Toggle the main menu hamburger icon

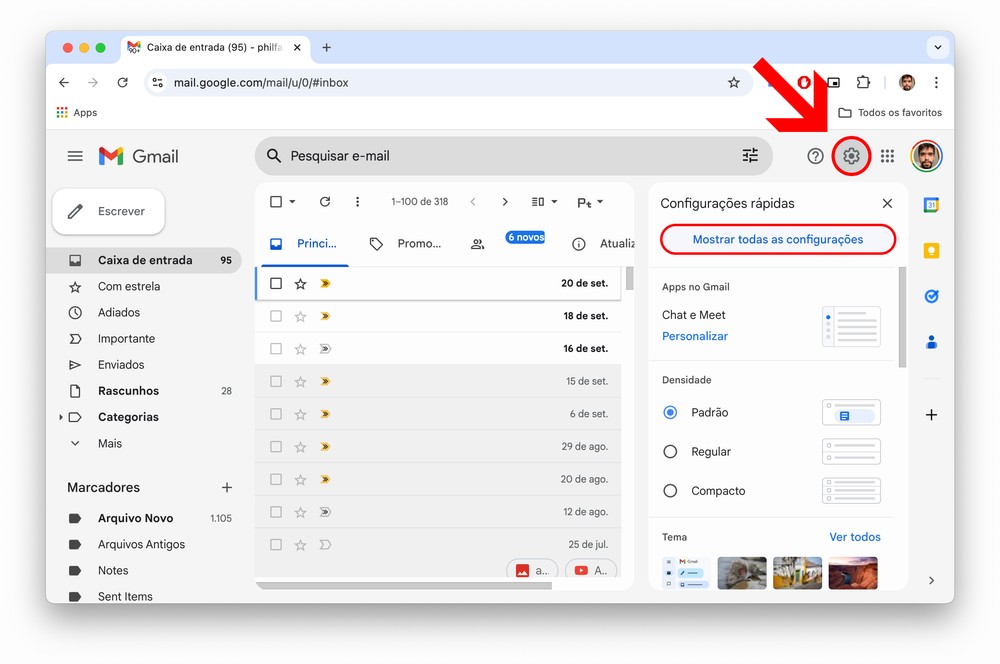75,156
